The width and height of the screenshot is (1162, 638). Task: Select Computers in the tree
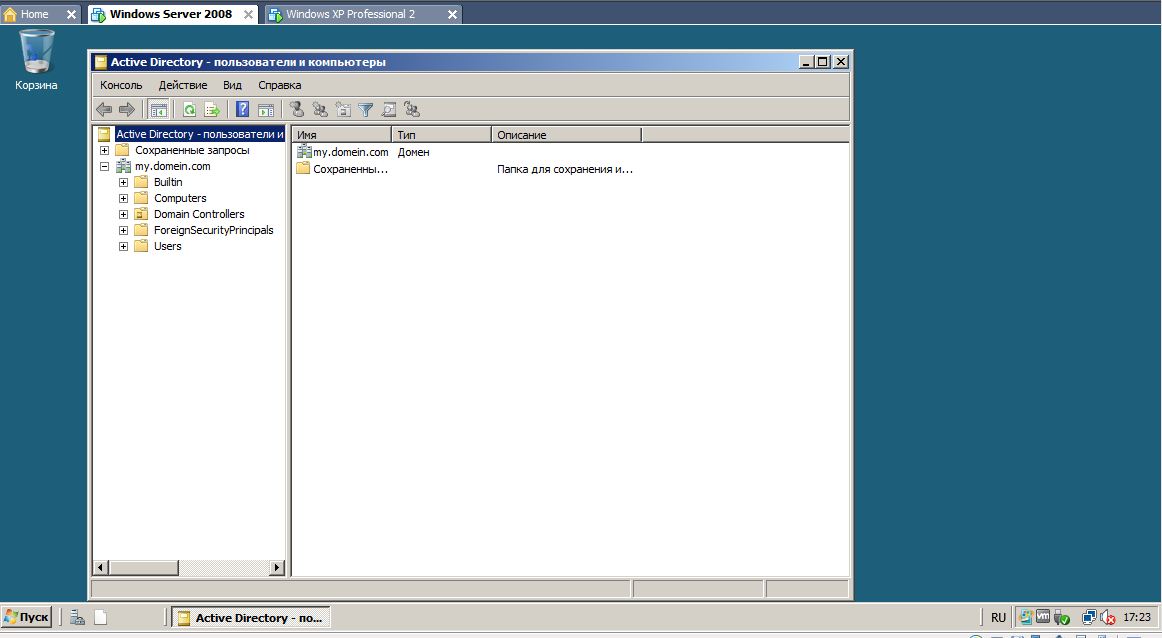pos(180,199)
